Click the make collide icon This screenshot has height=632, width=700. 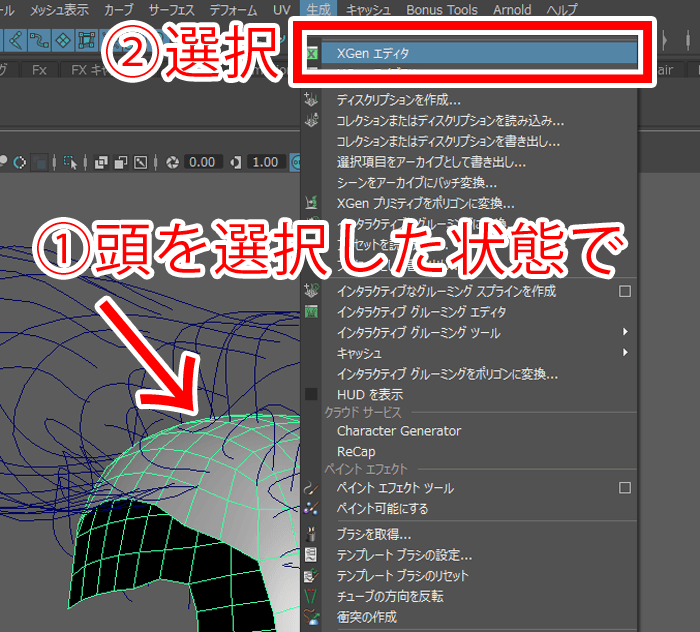(311, 616)
